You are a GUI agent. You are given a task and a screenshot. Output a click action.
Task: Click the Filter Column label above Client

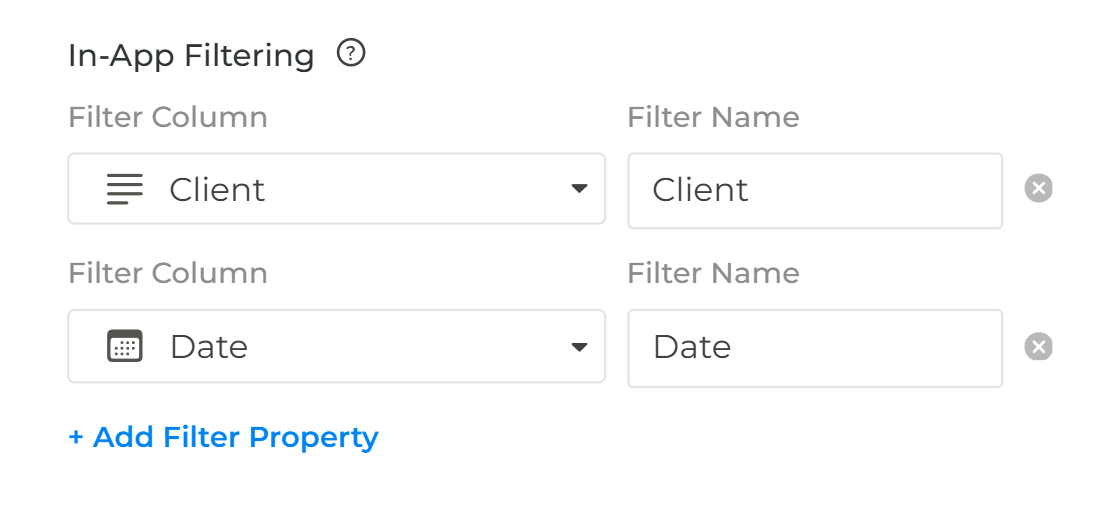168,117
